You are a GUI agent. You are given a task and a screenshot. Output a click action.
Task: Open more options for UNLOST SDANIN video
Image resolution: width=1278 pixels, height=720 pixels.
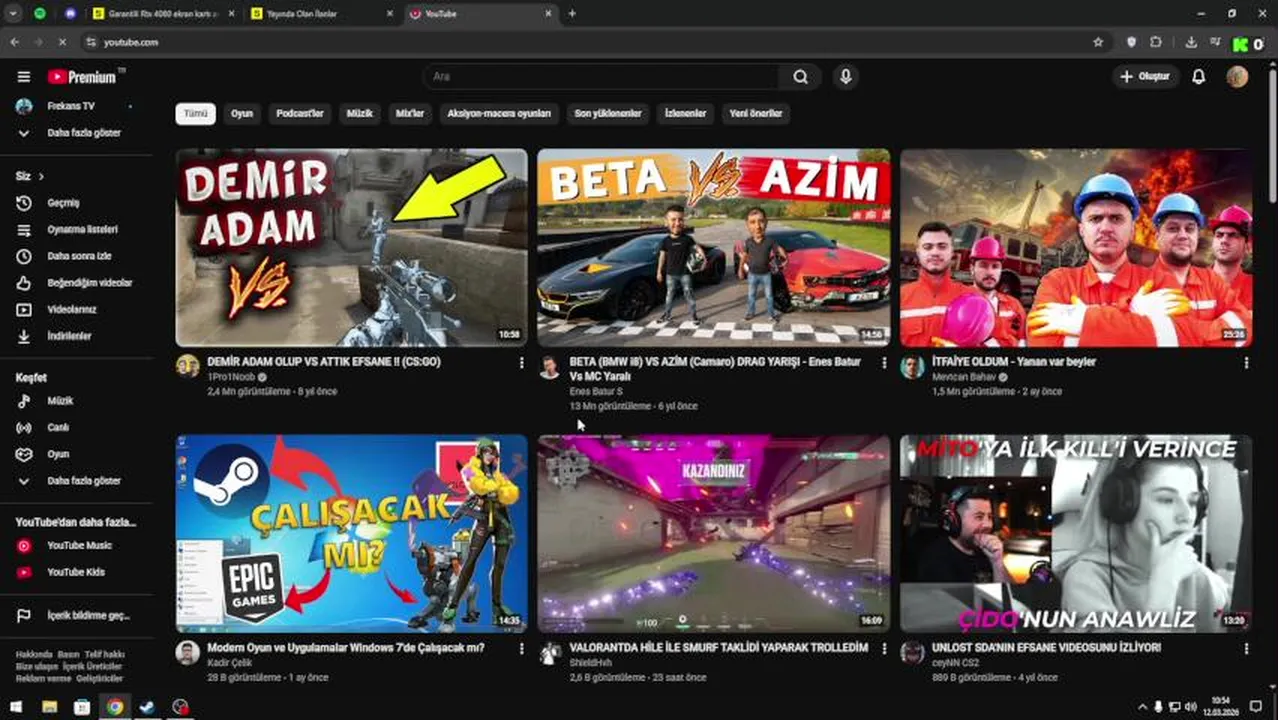[x=1246, y=649]
